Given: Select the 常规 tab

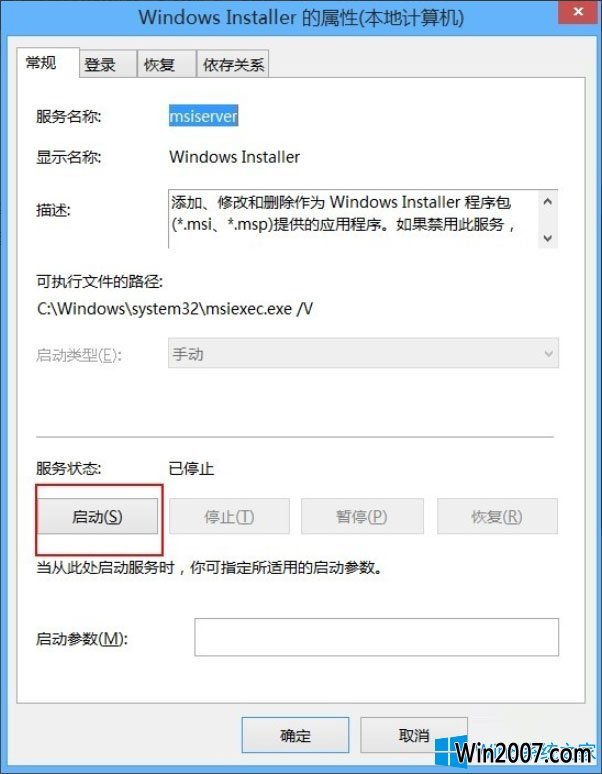Looking at the screenshot, I should pos(47,63).
